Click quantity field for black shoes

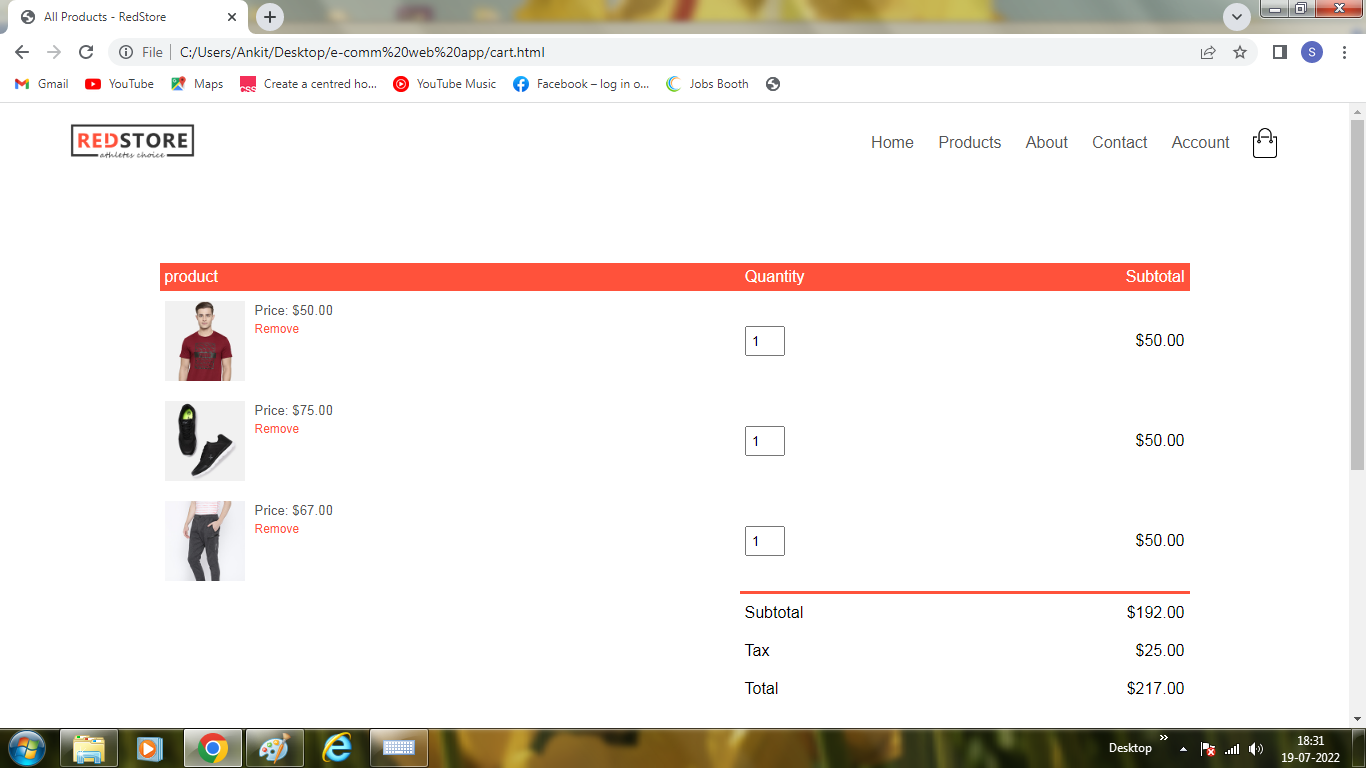click(x=765, y=441)
